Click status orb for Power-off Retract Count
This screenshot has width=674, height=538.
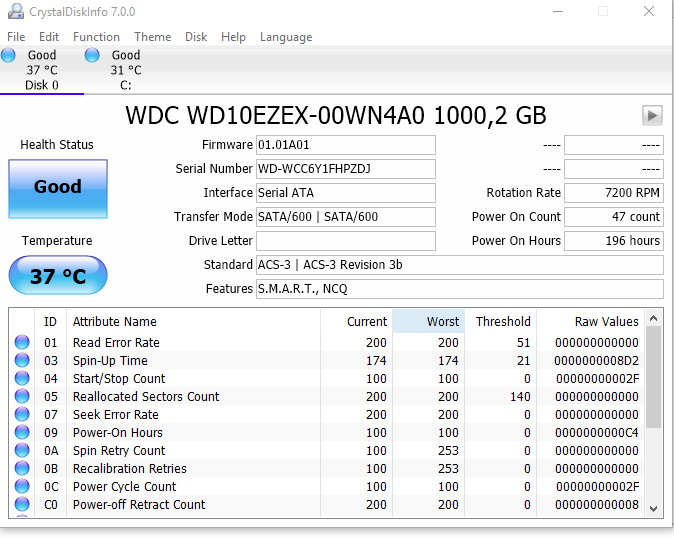pos(22,504)
